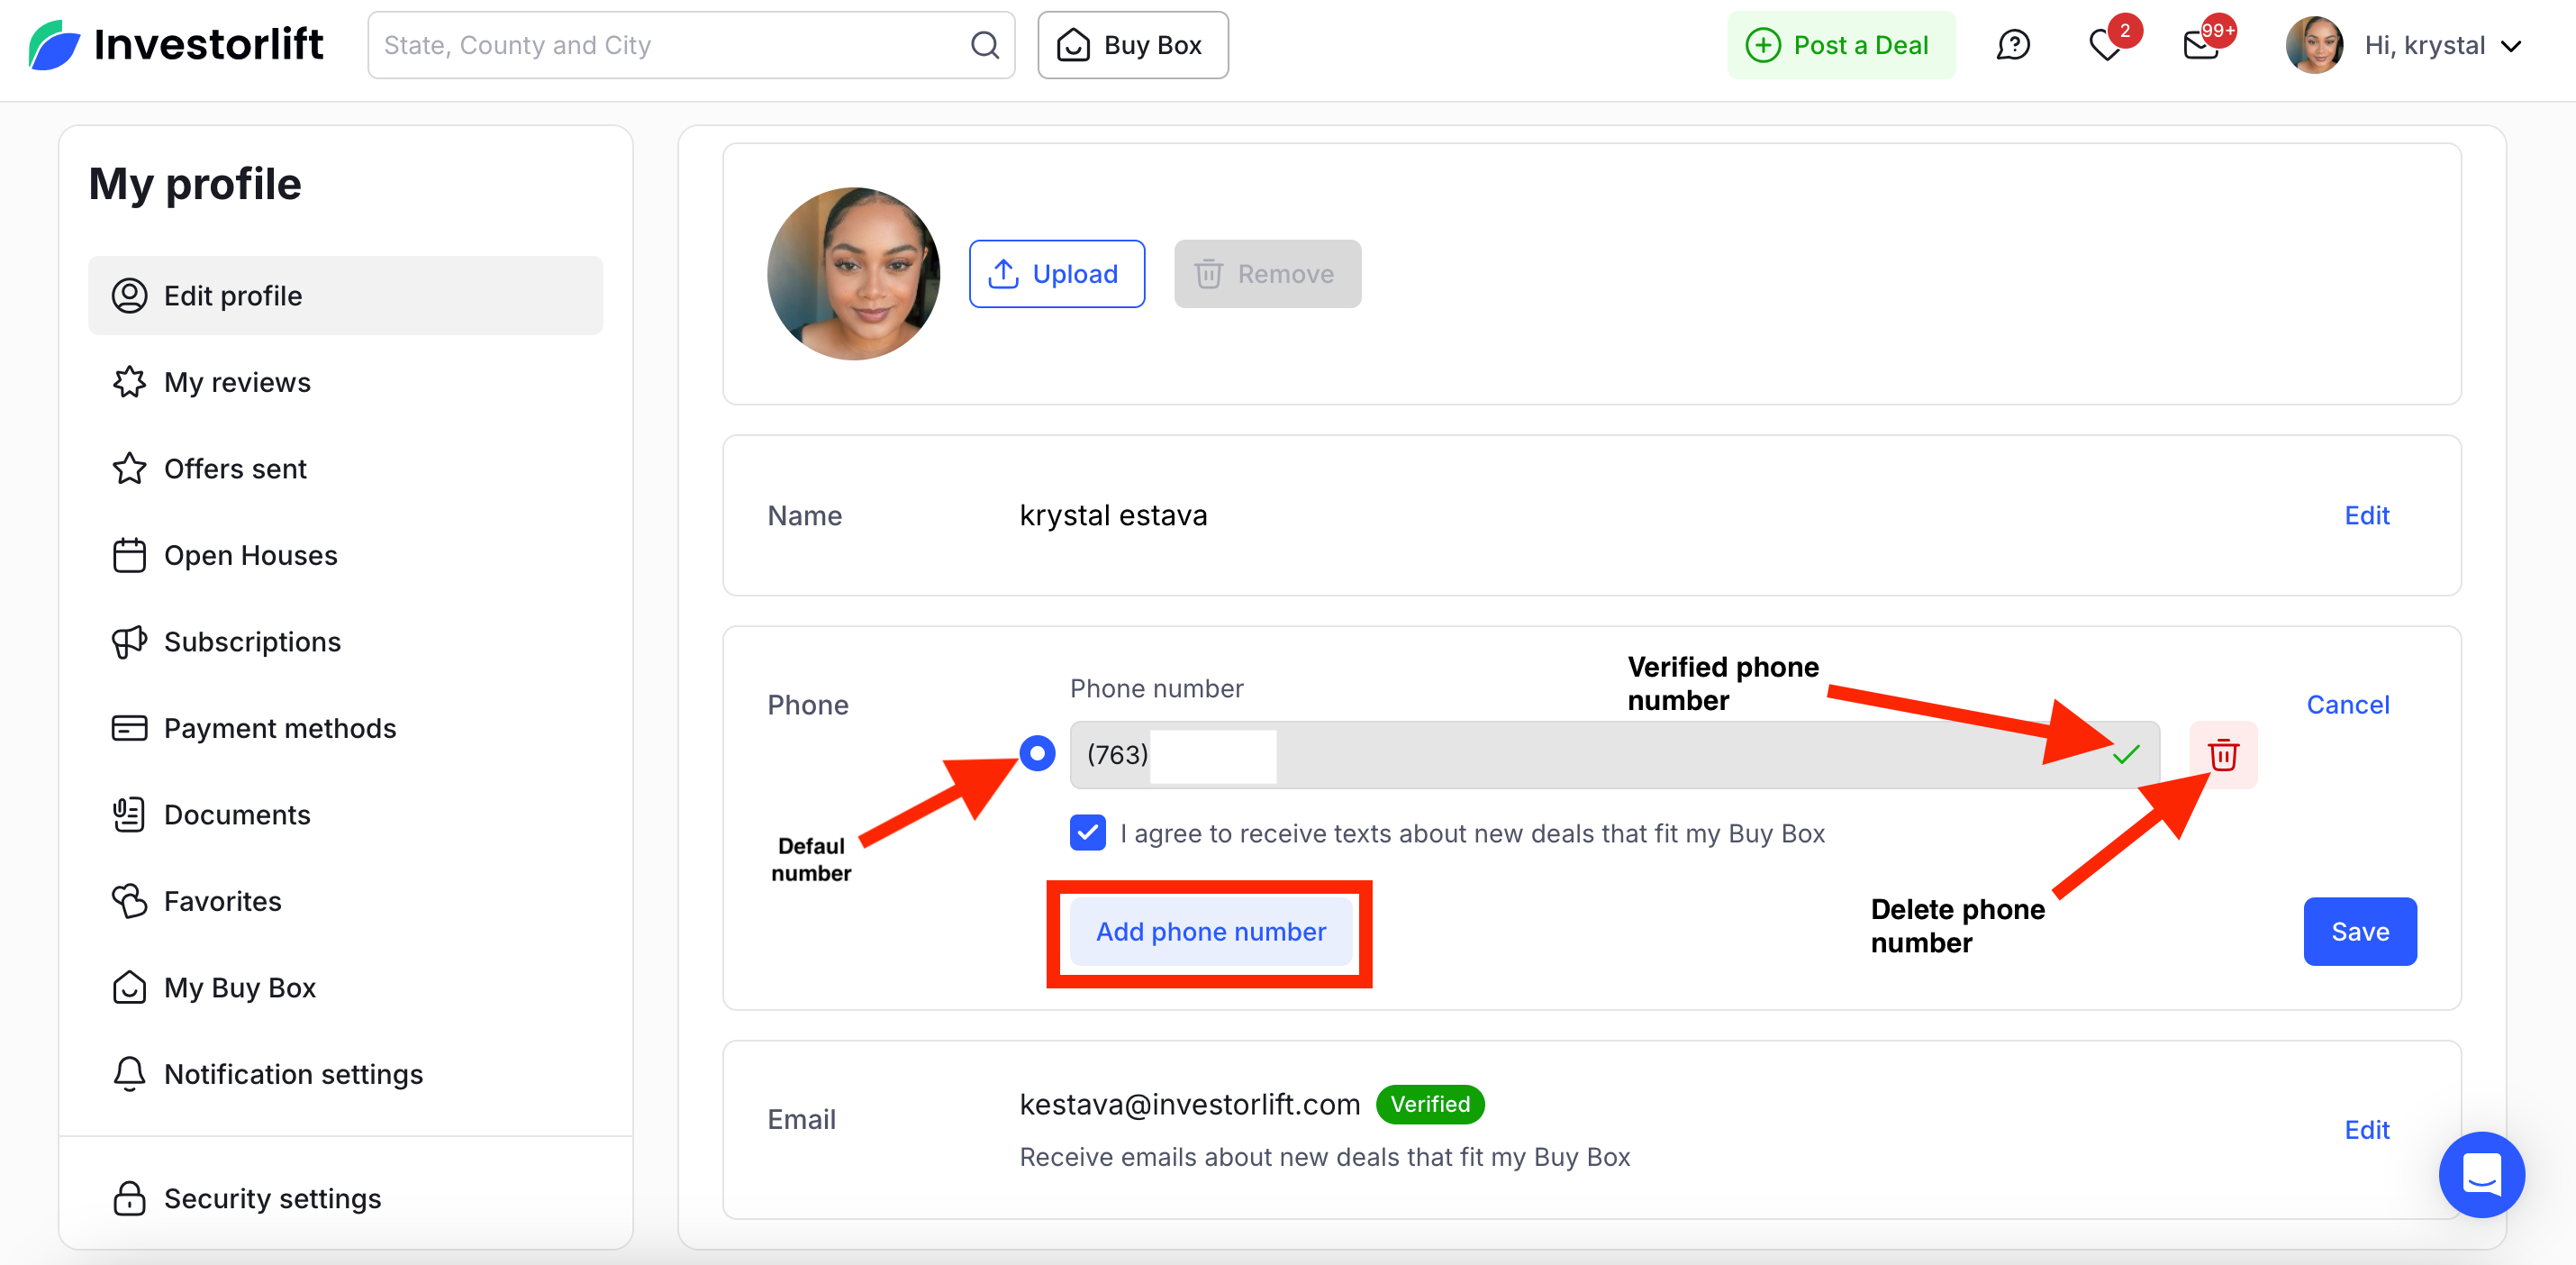Uncheck agree to receive texts checkbox
Viewport: 2576px width, 1265px height.
click(1087, 833)
